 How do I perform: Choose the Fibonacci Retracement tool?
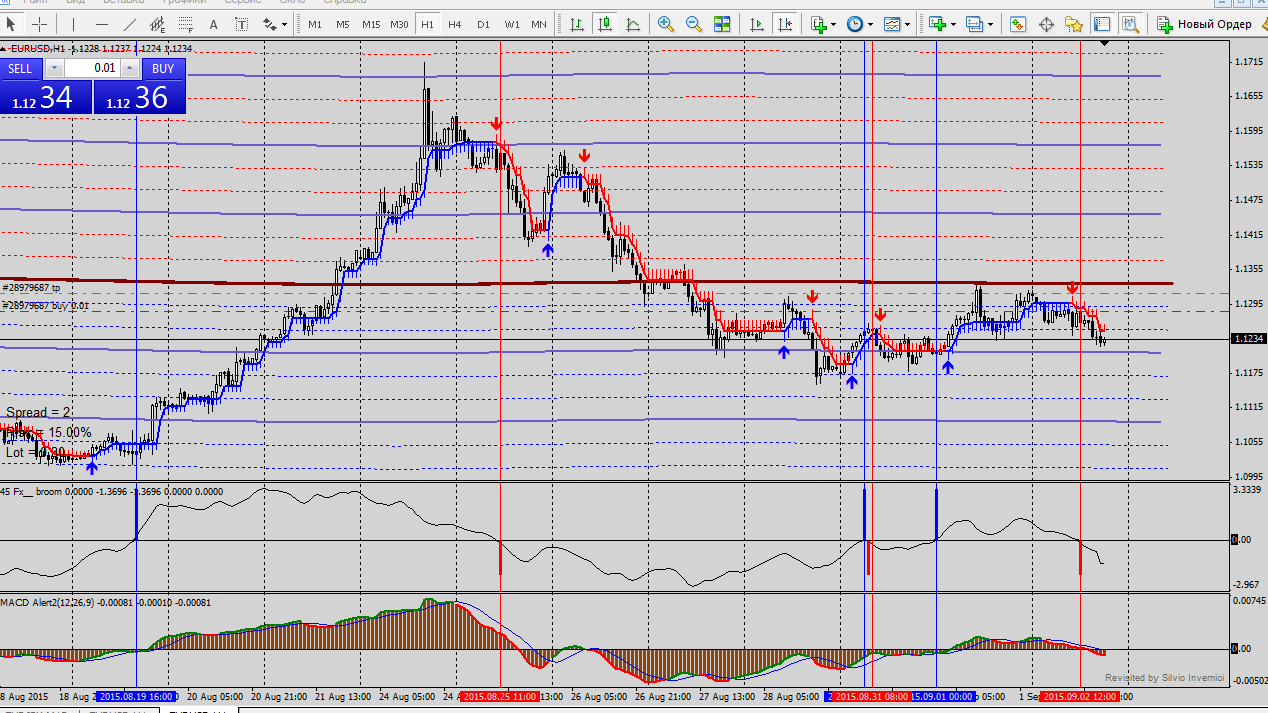coord(184,23)
